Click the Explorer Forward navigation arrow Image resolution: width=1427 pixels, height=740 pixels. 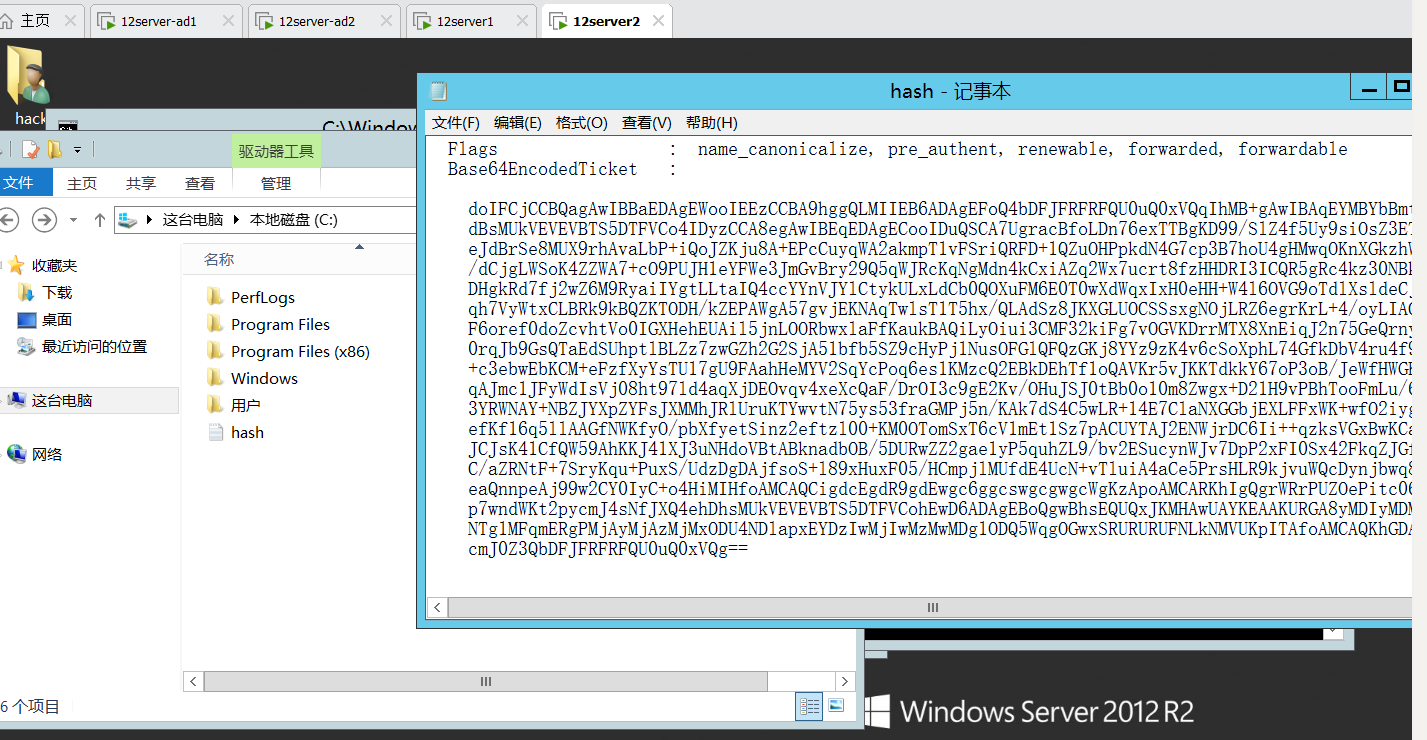(44, 219)
